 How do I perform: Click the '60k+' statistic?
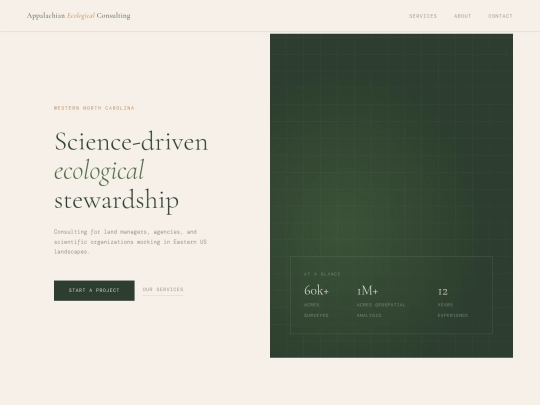316,291
